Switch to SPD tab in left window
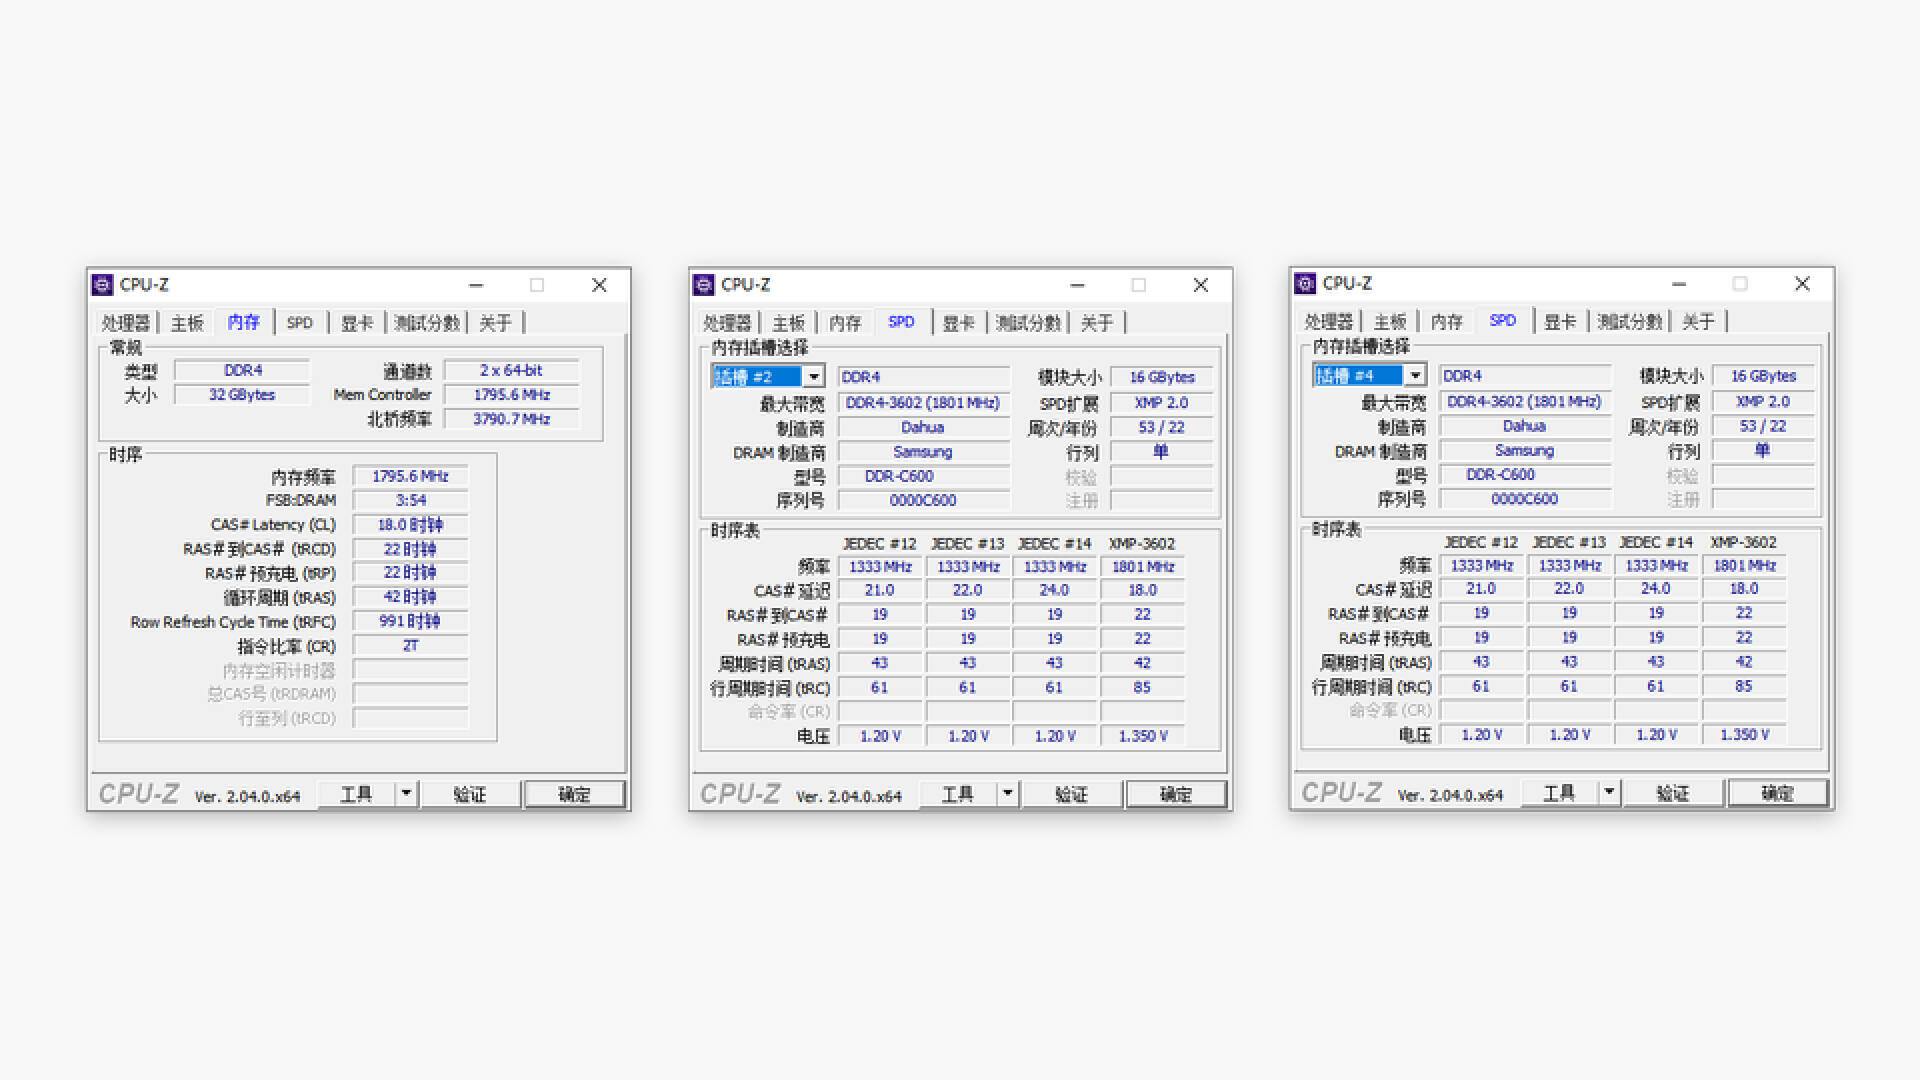The width and height of the screenshot is (1920, 1080). tap(299, 323)
